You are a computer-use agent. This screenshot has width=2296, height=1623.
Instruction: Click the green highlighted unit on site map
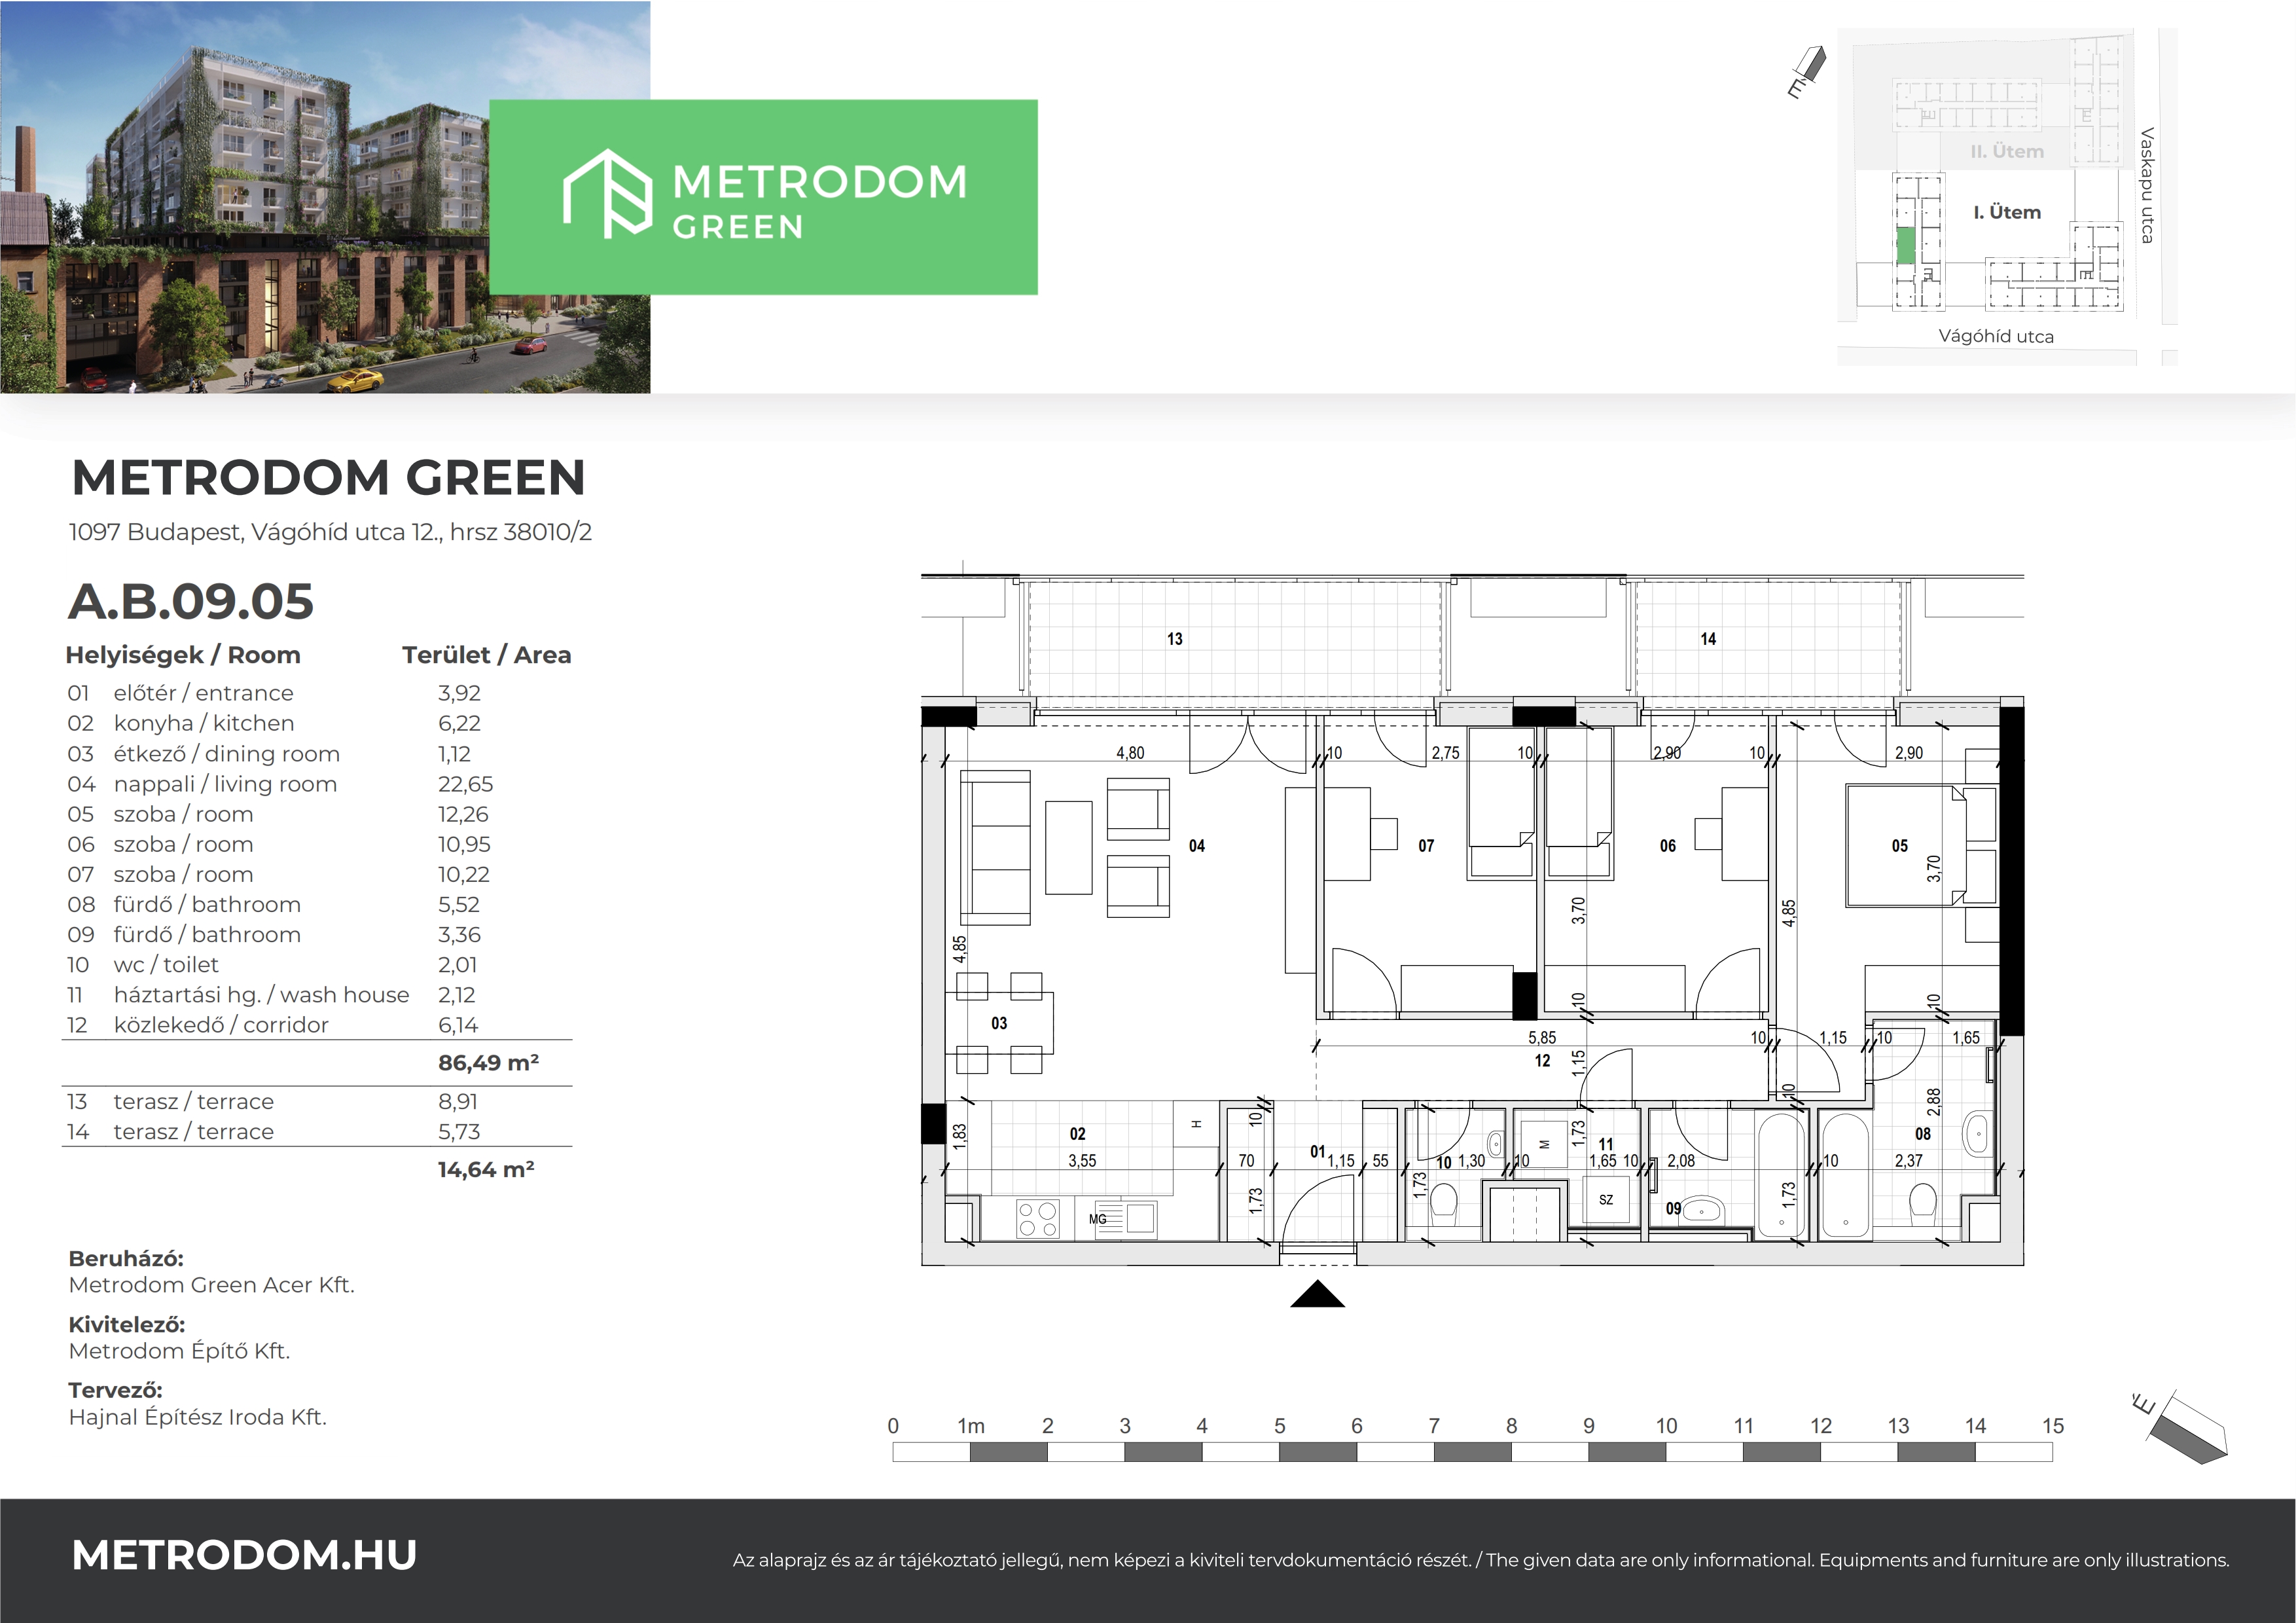pyautogui.click(x=1906, y=246)
